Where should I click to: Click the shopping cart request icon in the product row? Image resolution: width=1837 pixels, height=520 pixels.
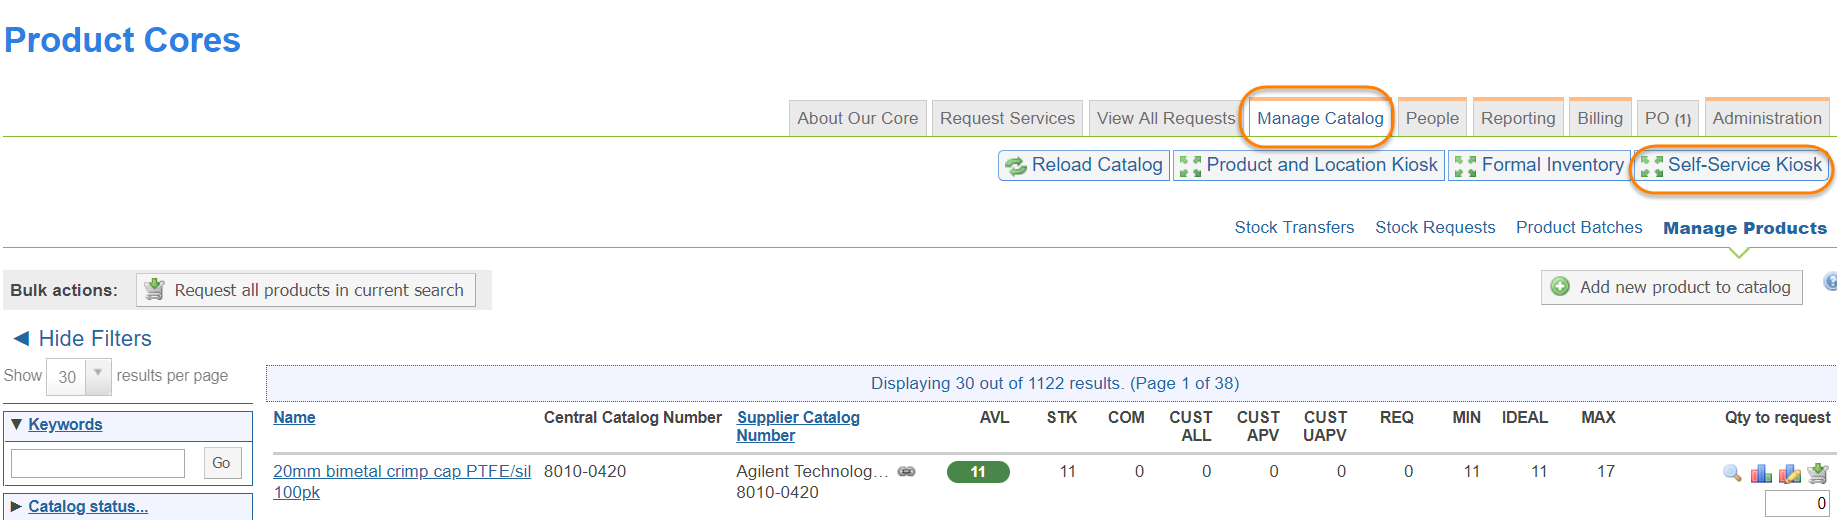click(1818, 473)
